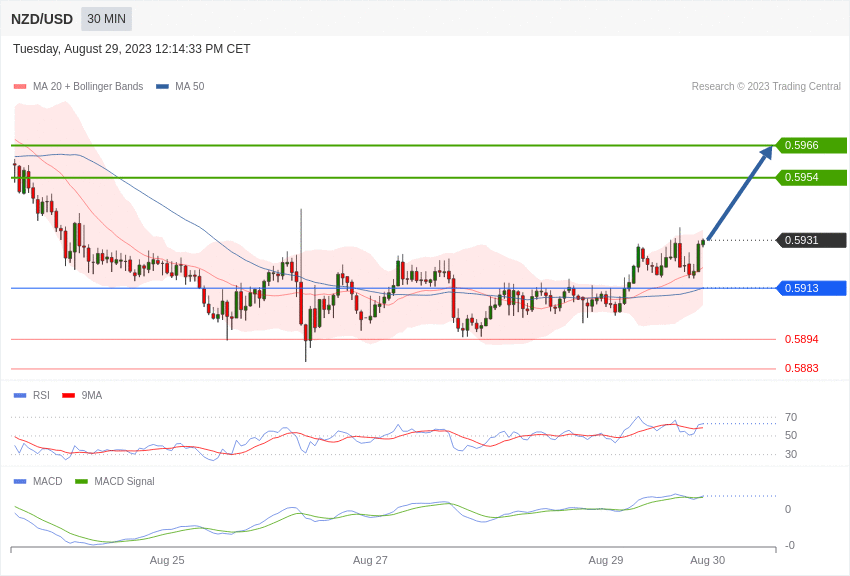Click the Research © 2023 Trading Central credit
The width and height of the screenshot is (850, 576).
point(766,87)
